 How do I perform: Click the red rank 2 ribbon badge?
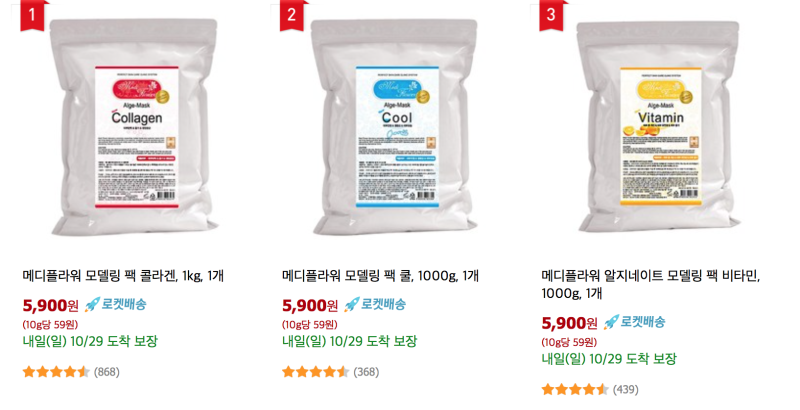tap(291, 15)
